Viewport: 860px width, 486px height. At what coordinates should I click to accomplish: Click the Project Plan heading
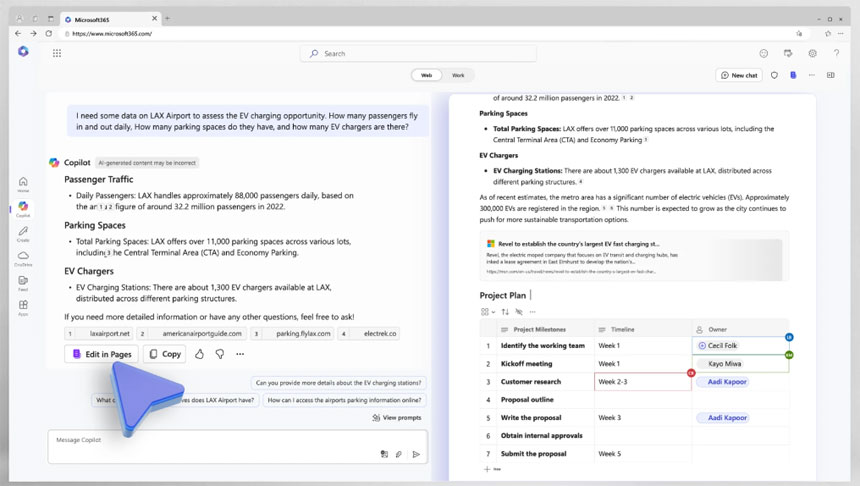click(x=502, y=295)
